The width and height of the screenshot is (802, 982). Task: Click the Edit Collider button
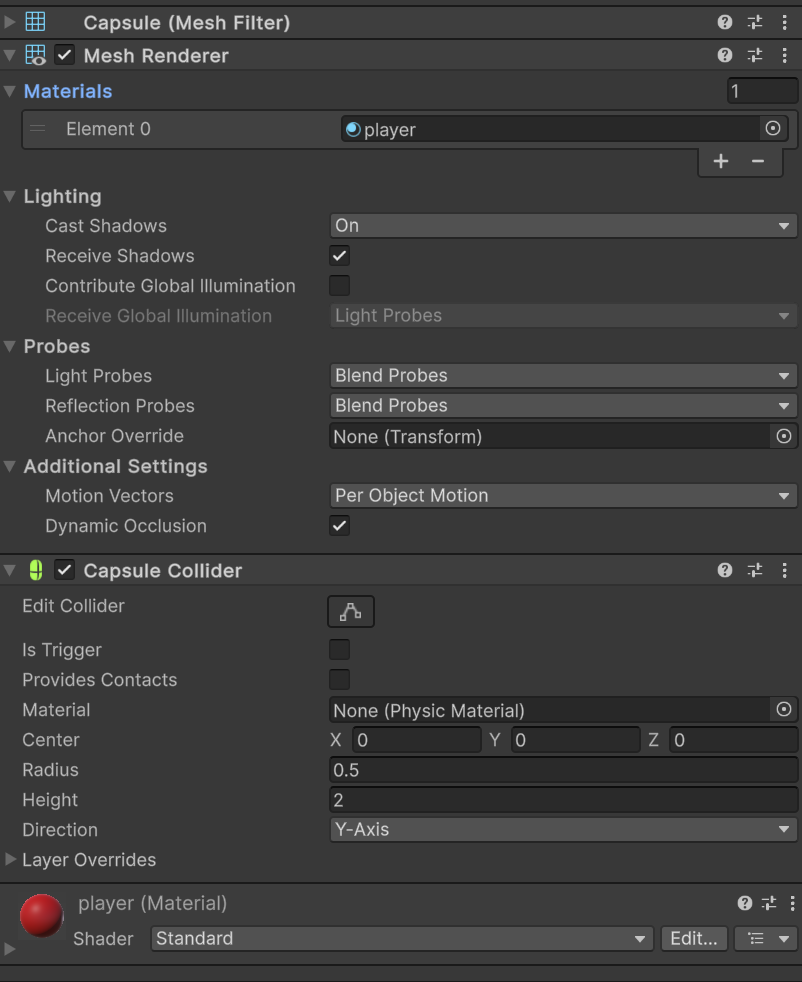(x=351, y=611)
